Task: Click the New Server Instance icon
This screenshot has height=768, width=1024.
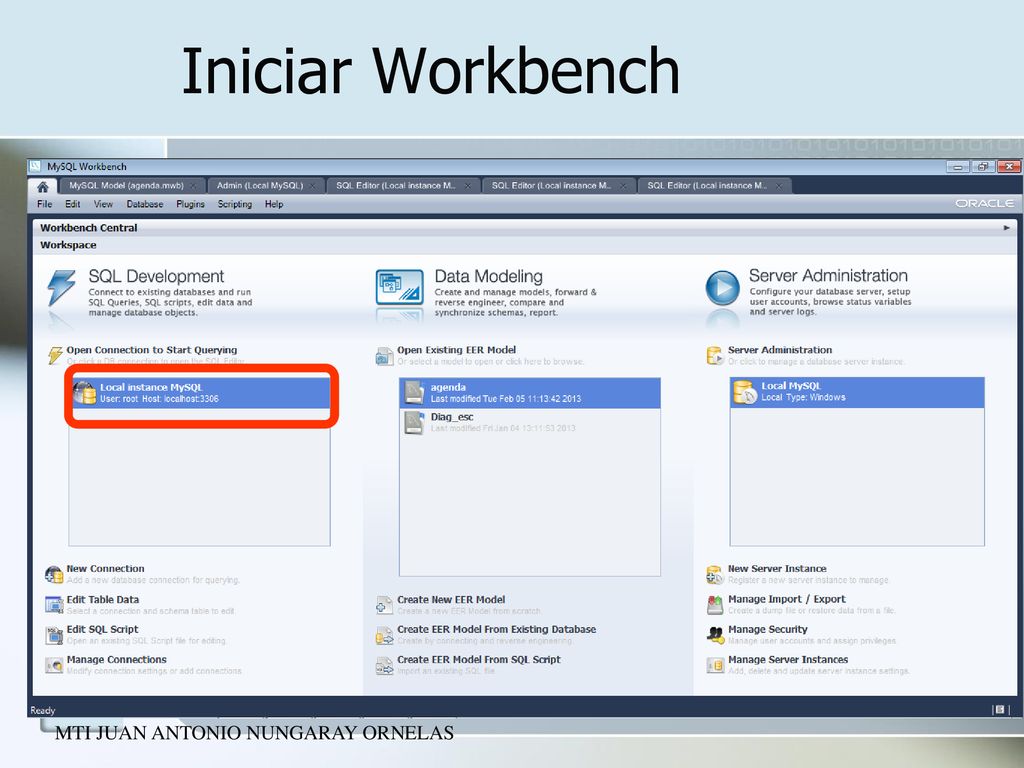Action: pos(715,575)
